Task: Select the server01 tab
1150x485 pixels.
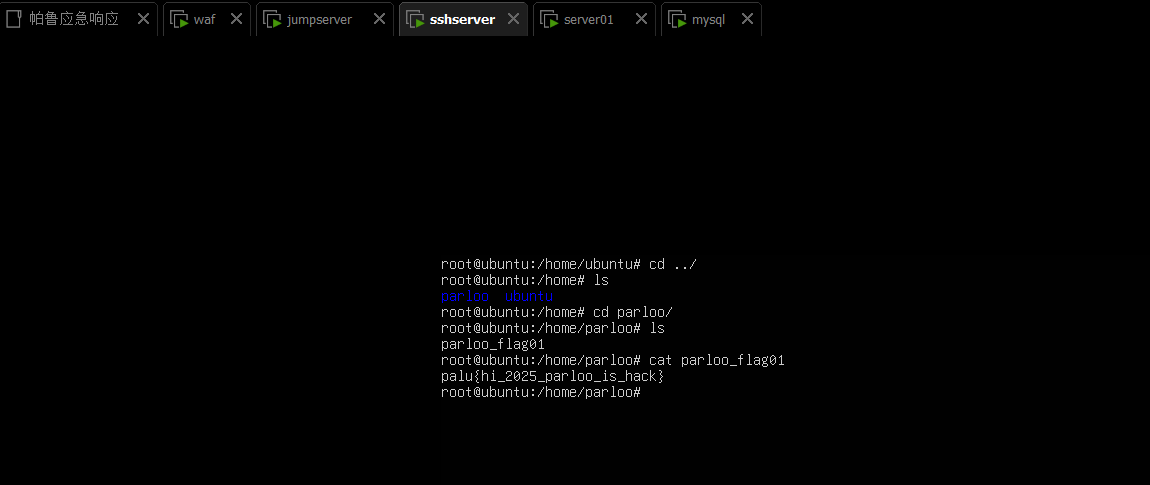Action: [x=589, y=19]
